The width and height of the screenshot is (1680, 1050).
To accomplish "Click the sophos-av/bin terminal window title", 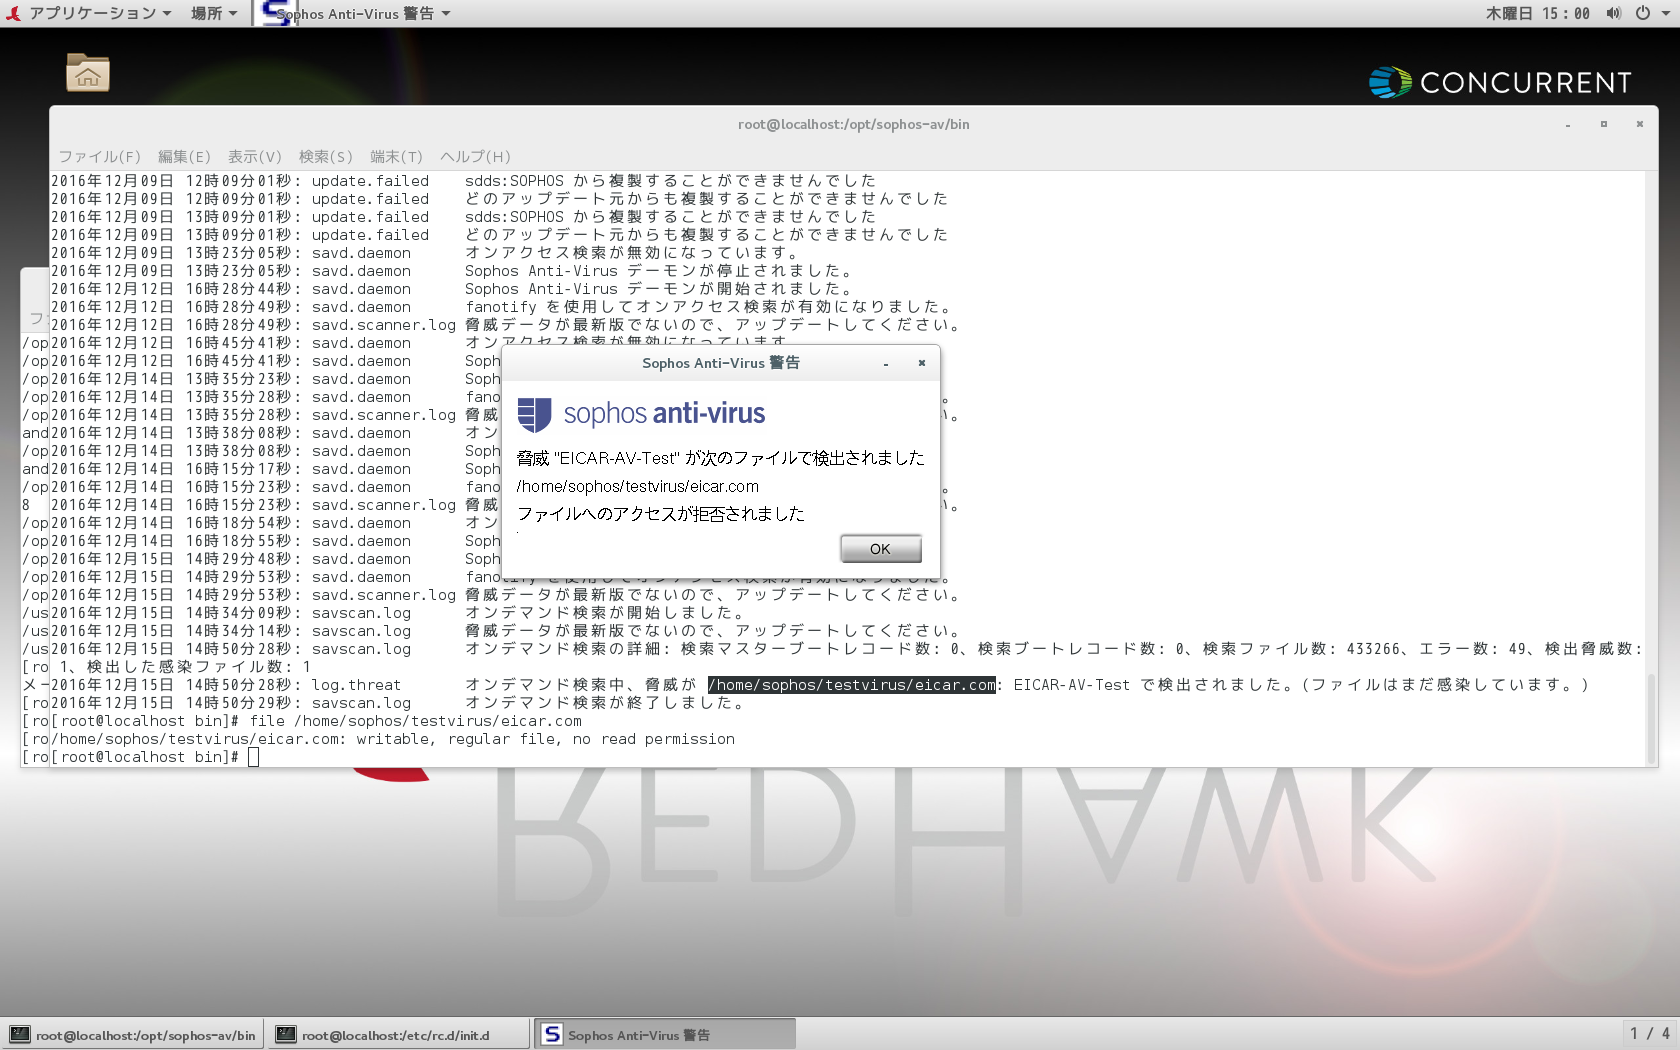I will click(x=853, y=124).
